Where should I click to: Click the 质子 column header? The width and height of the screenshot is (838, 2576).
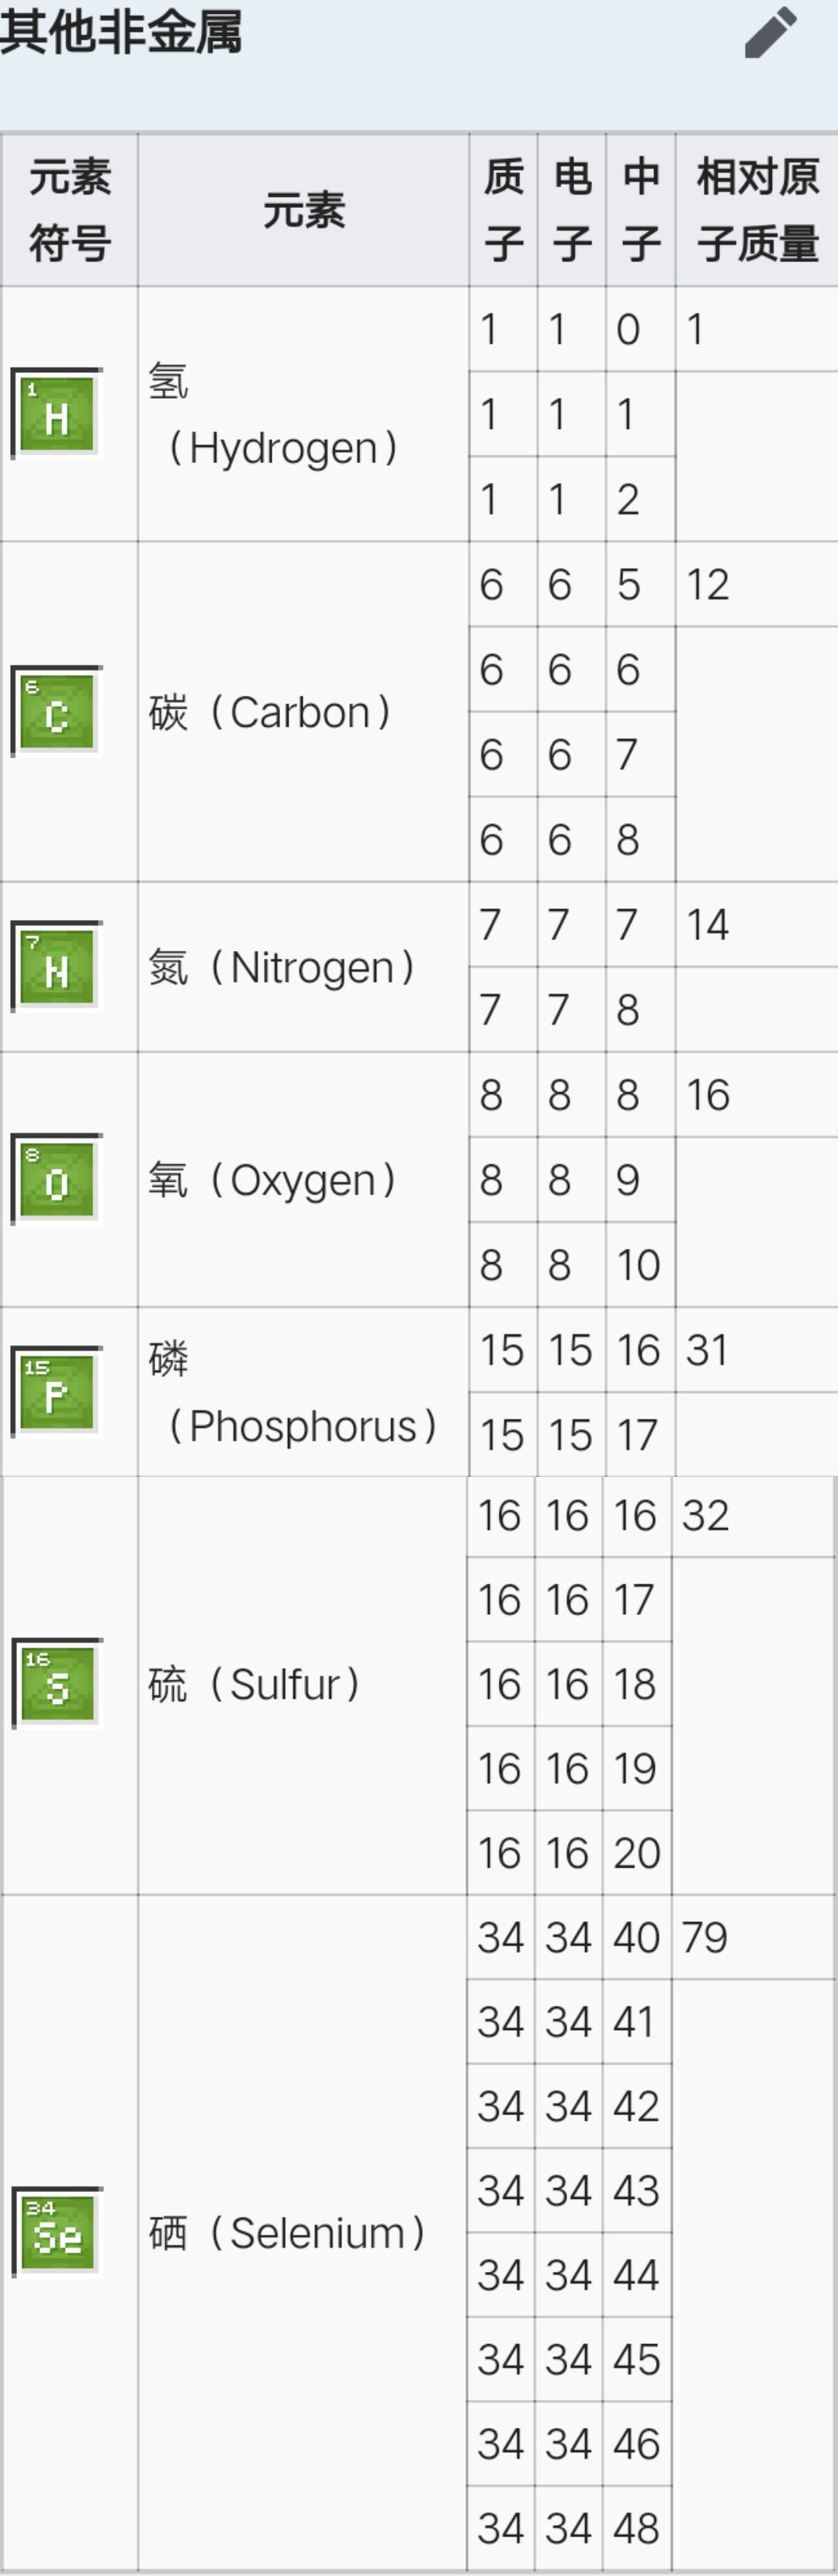tap(503, 210)
